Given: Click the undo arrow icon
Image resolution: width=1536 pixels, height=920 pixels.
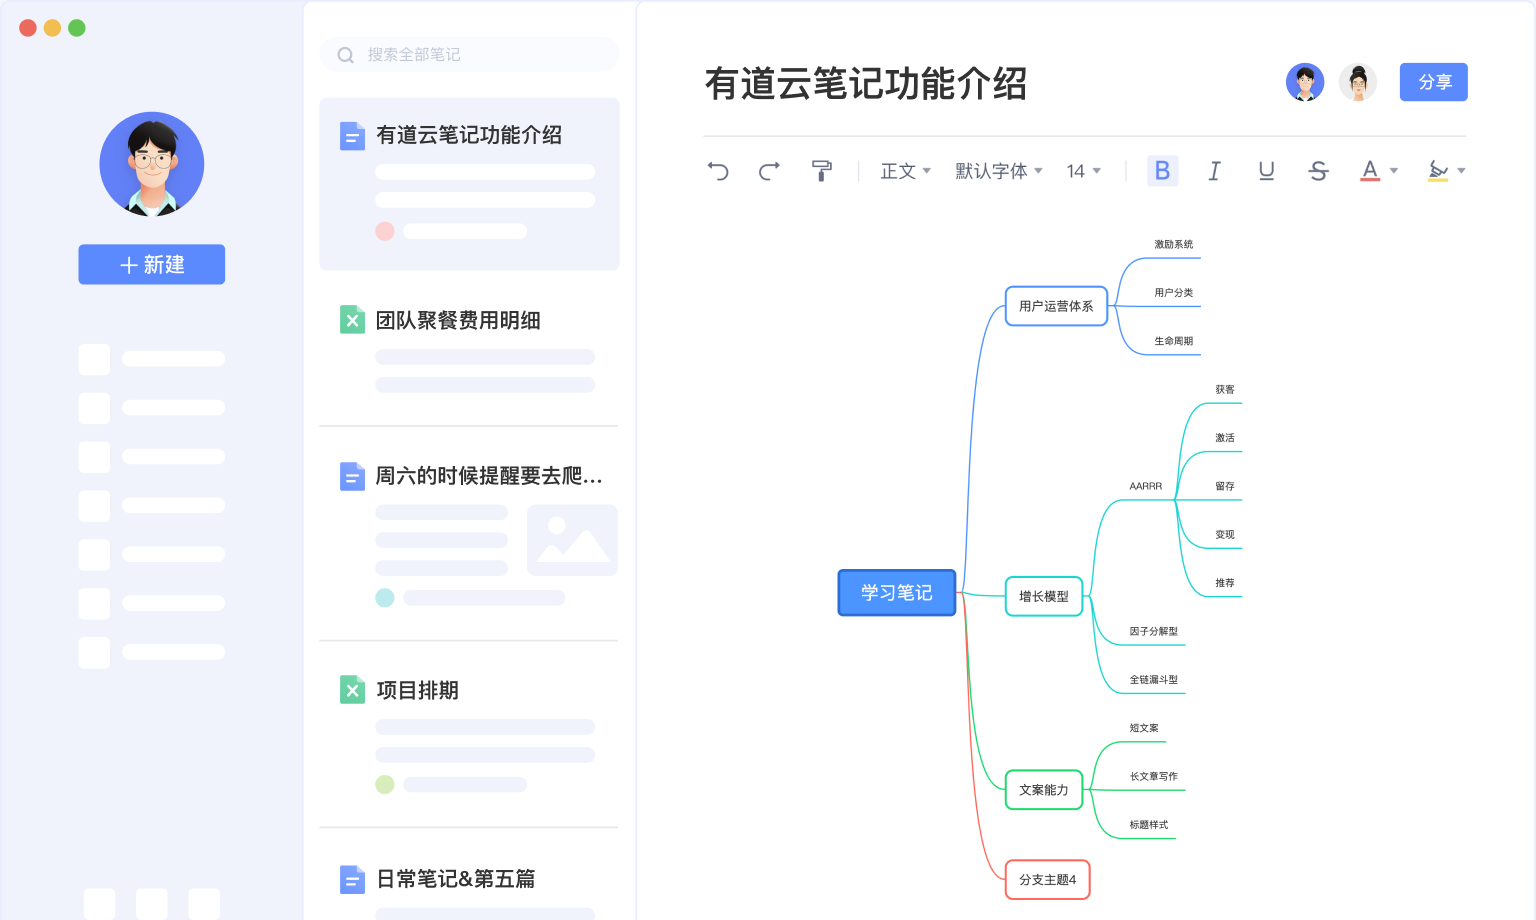Looking at the screenshot, I should pyautogui.click(x=718, y=171).
